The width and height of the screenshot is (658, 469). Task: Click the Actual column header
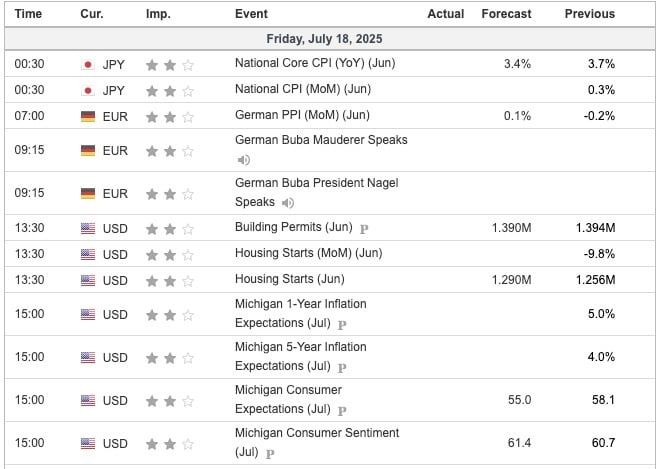click(446, 14)
